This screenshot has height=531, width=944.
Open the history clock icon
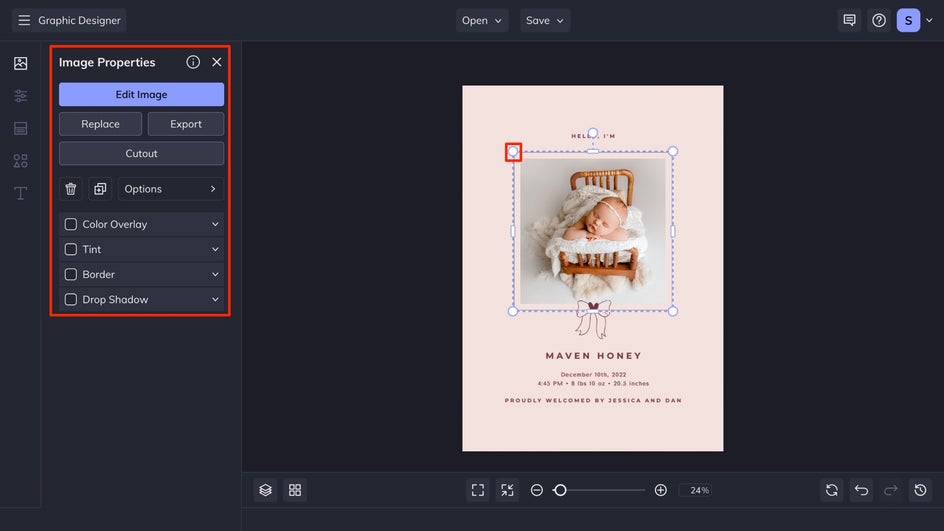(x=921, y=490)
